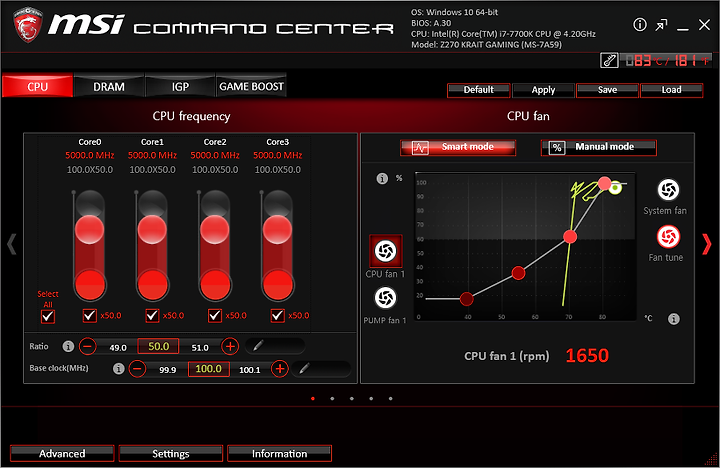Click the pencil edit icon for Ratio

(258, 345)
